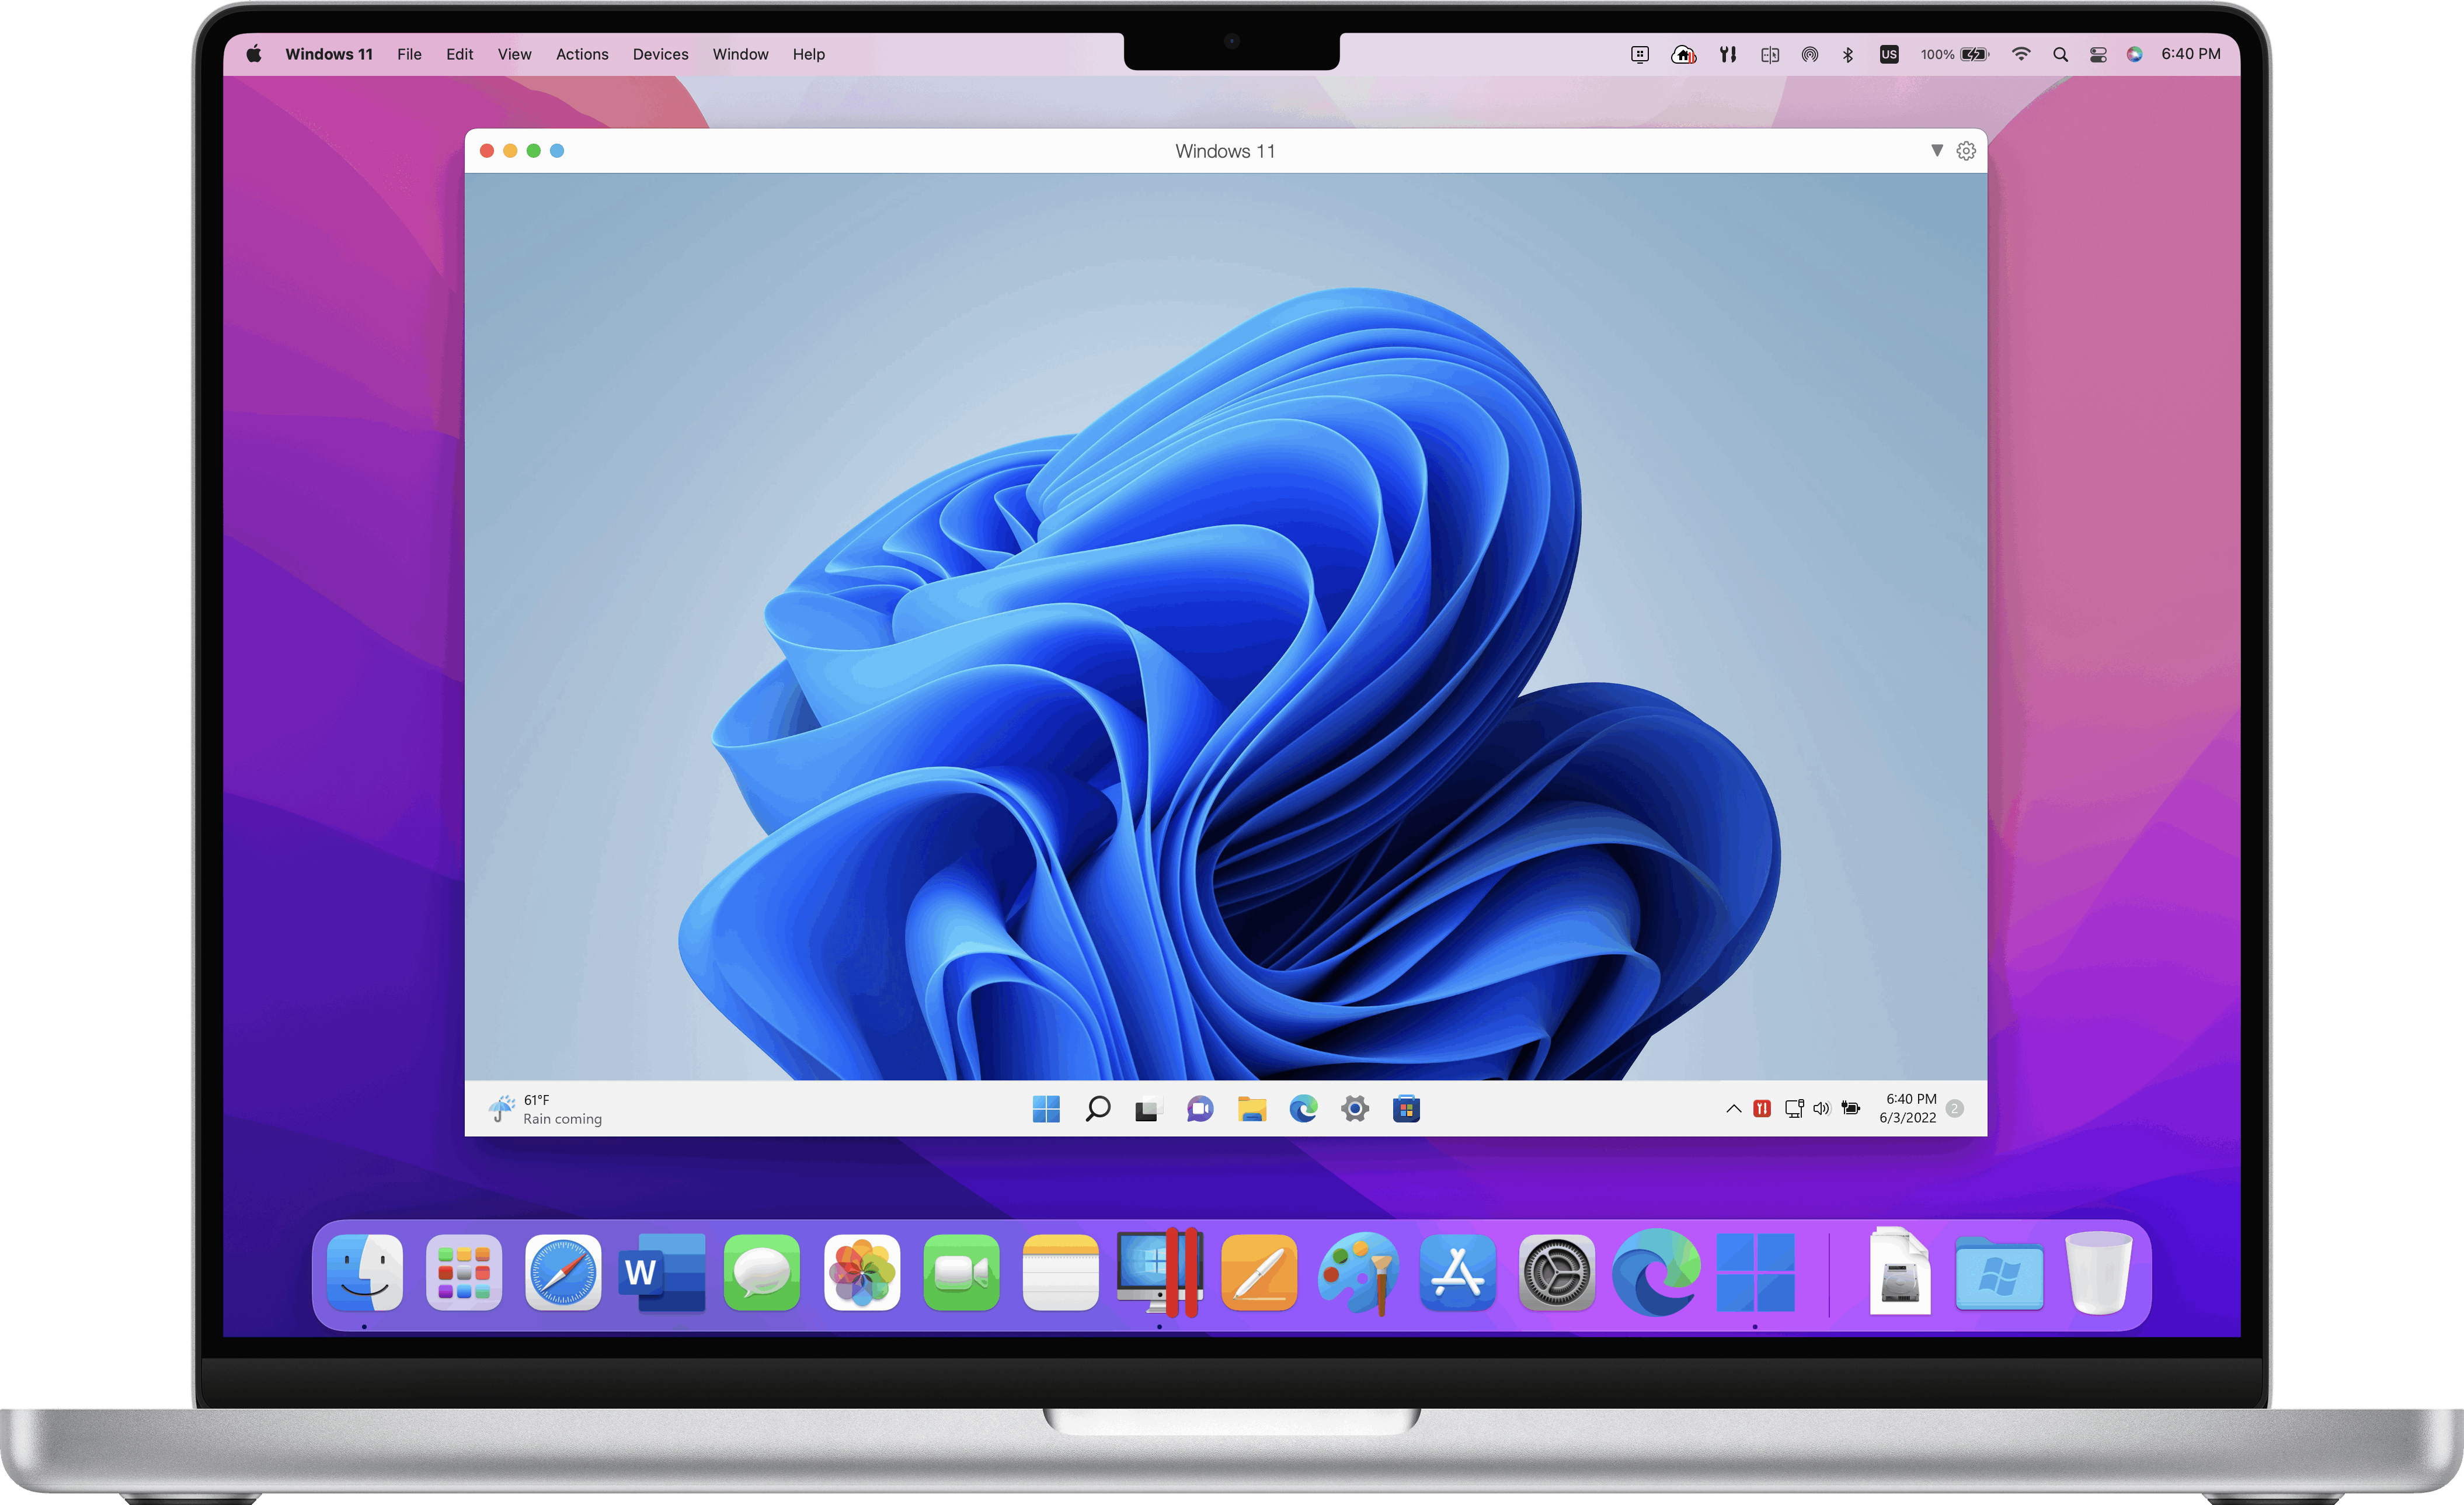Open the File menu
This screenshot has height=1505, width=2464.
(409, 54)
